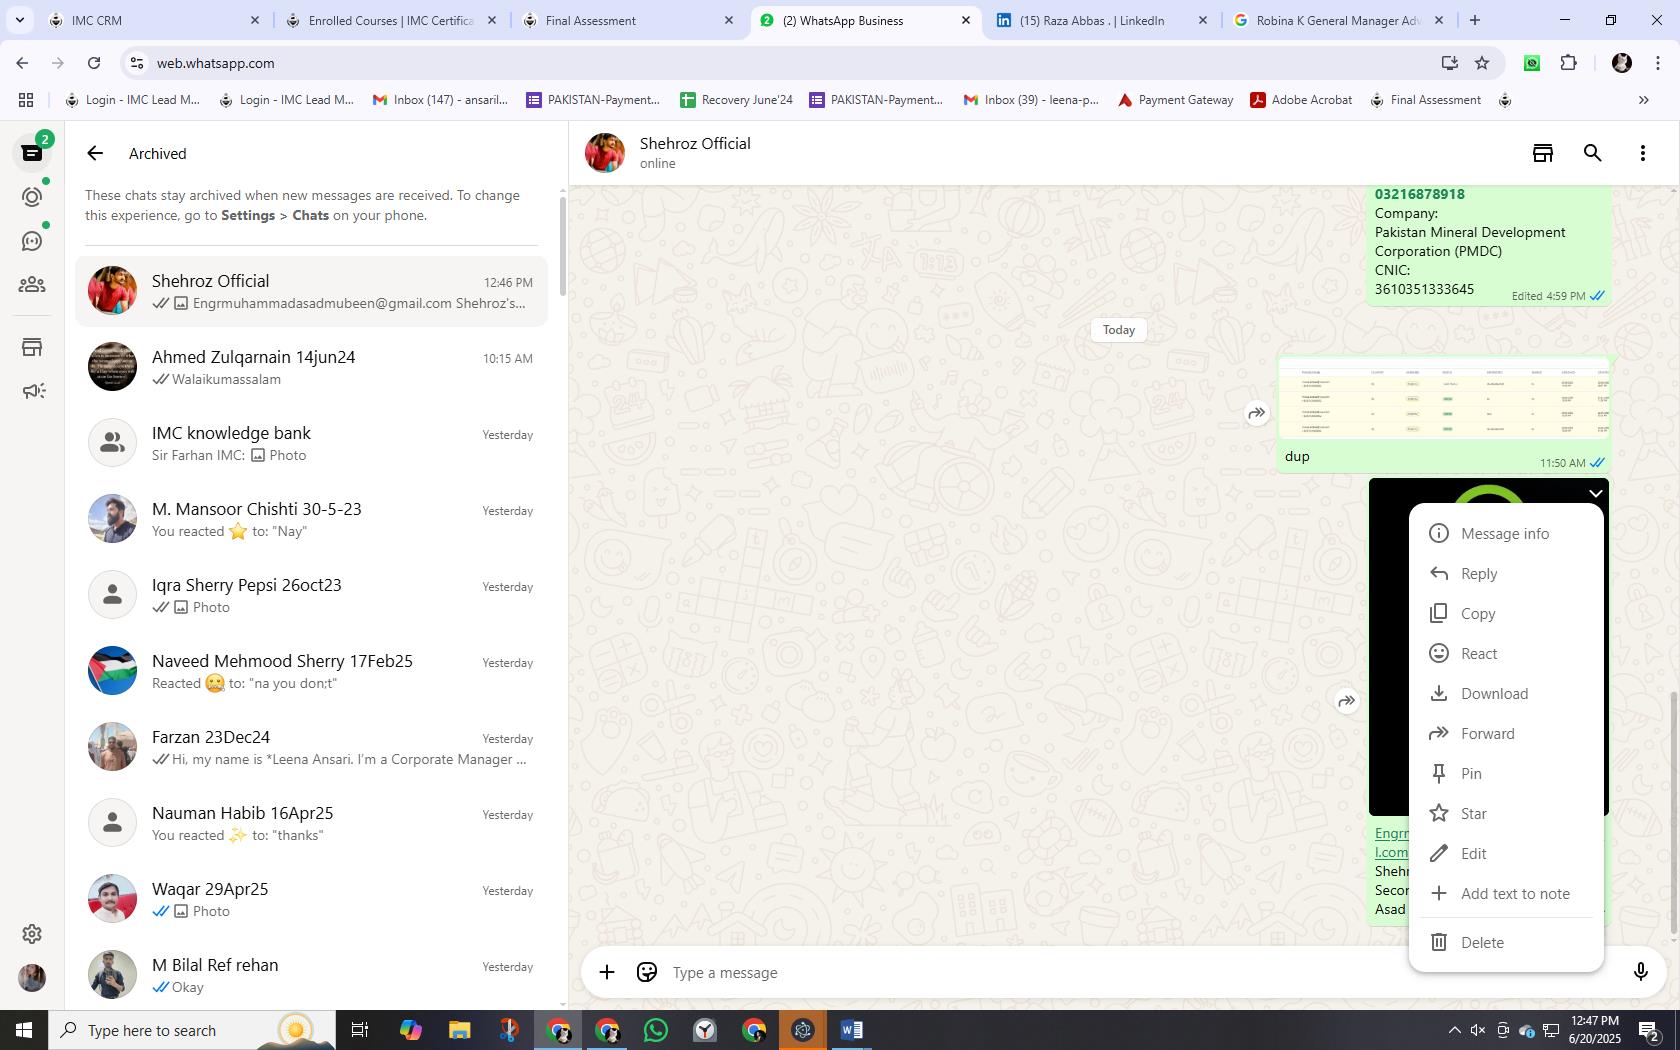
Task: Open WhatsApp Settings gear icon
Action: [32, 933]
